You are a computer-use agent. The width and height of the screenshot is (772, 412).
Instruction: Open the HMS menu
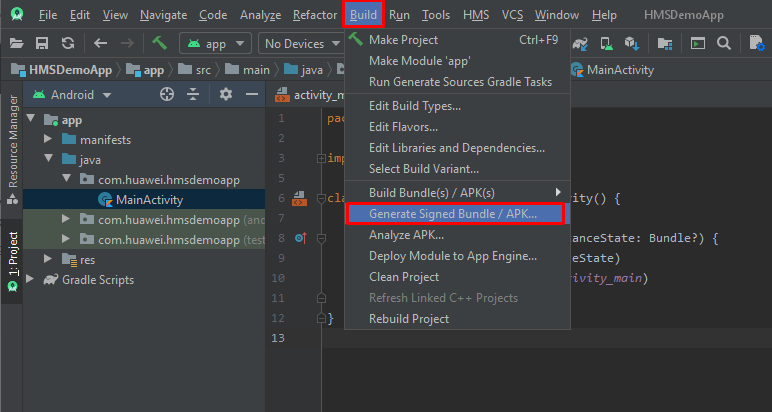click(476, 15)
